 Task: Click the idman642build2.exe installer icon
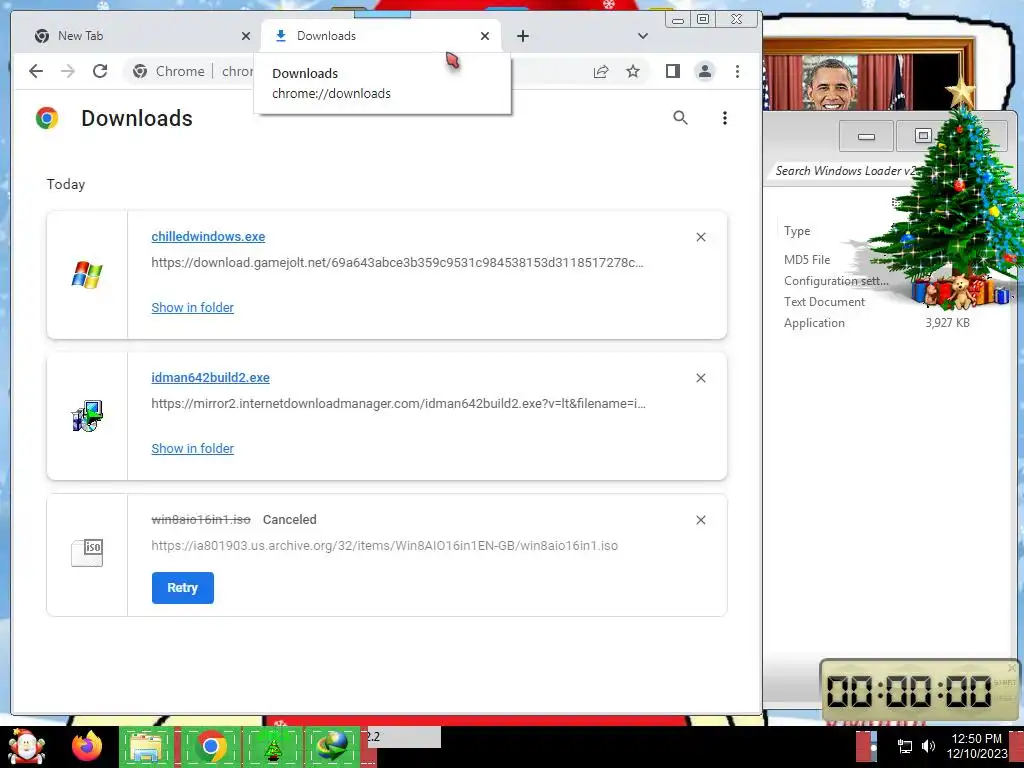tap(87, 416)
